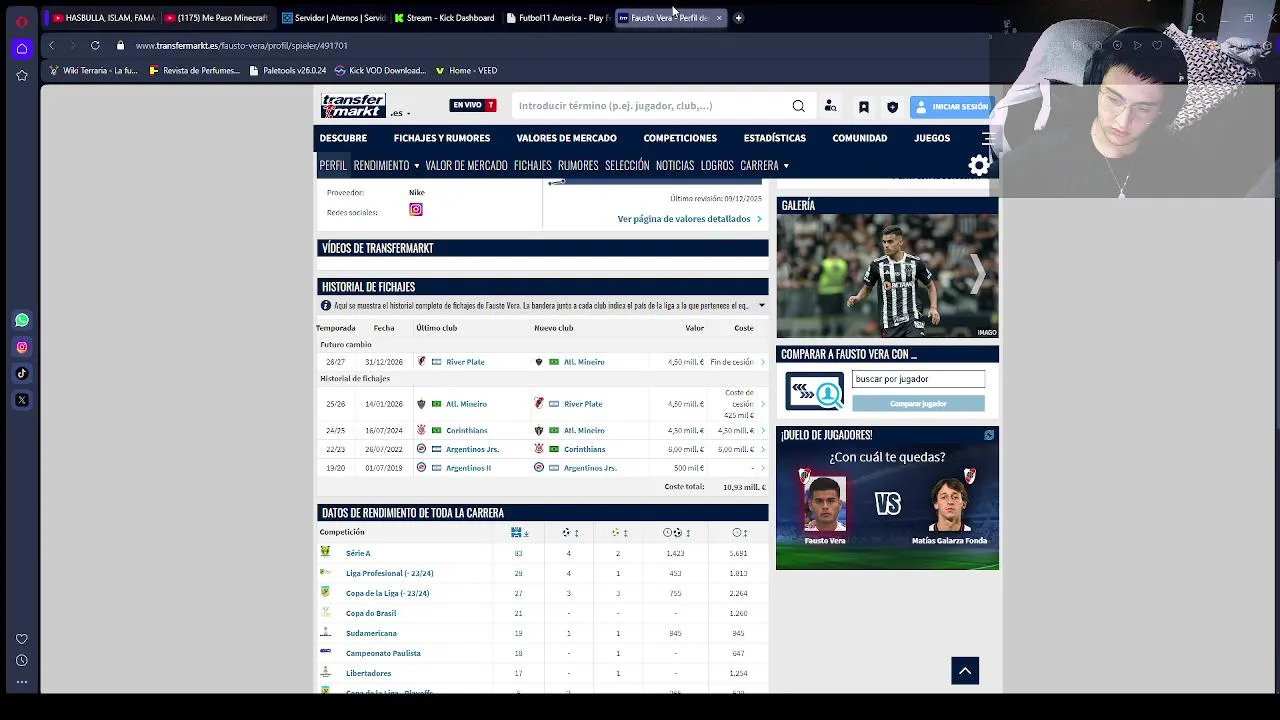Image resolution: width=1280 pixels, height=720 pixels.
Task: Open X (Twitter) in the browser sidebar
Action: coord(22,400)
